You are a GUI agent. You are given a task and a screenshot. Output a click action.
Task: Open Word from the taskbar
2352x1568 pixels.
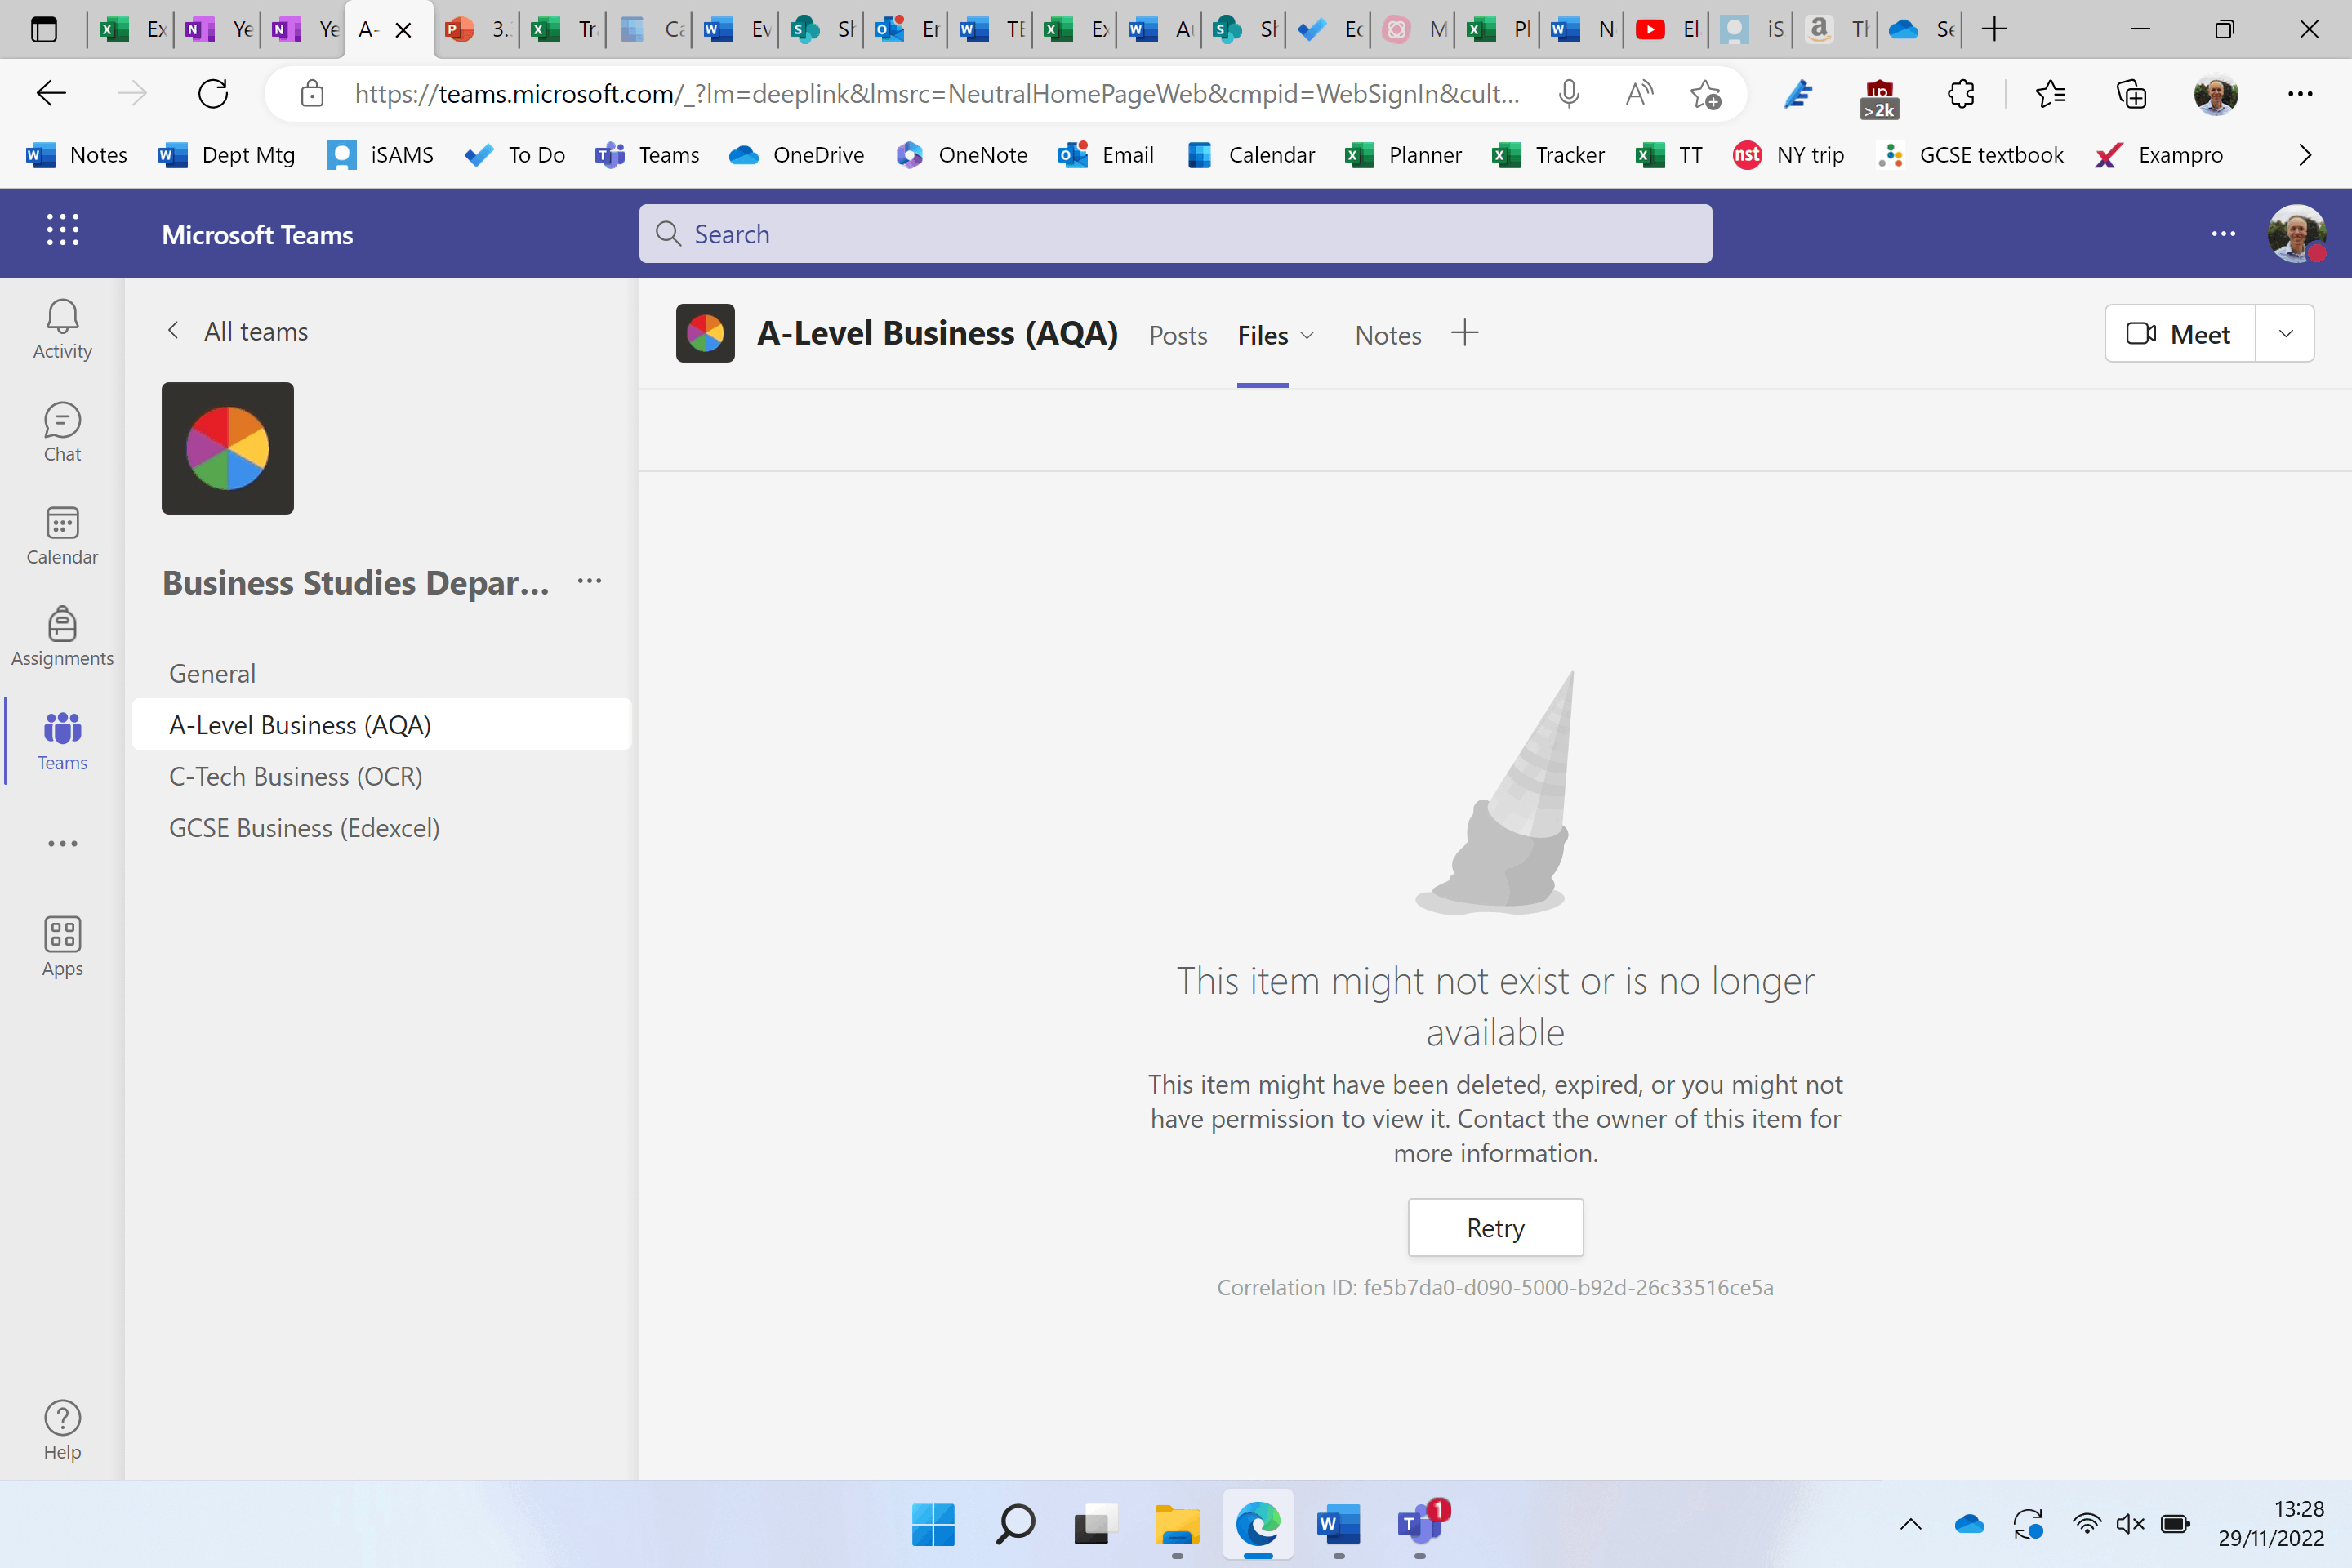pyautogui.click(x=1338, y=1524)
